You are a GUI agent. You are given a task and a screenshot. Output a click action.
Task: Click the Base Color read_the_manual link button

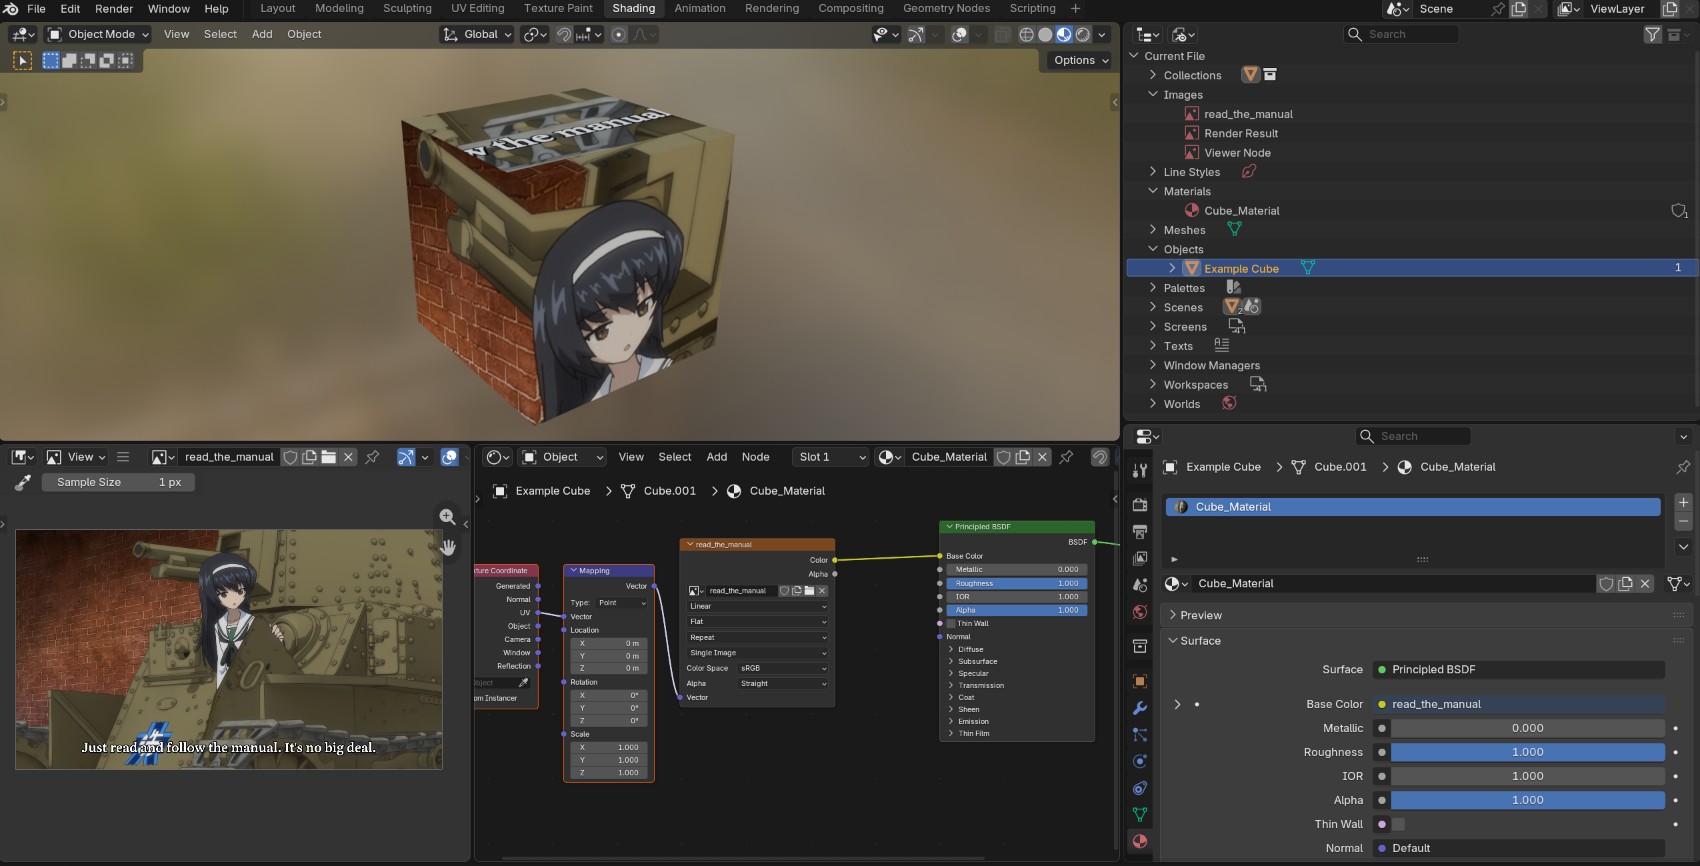click(x=1518, y=704)
